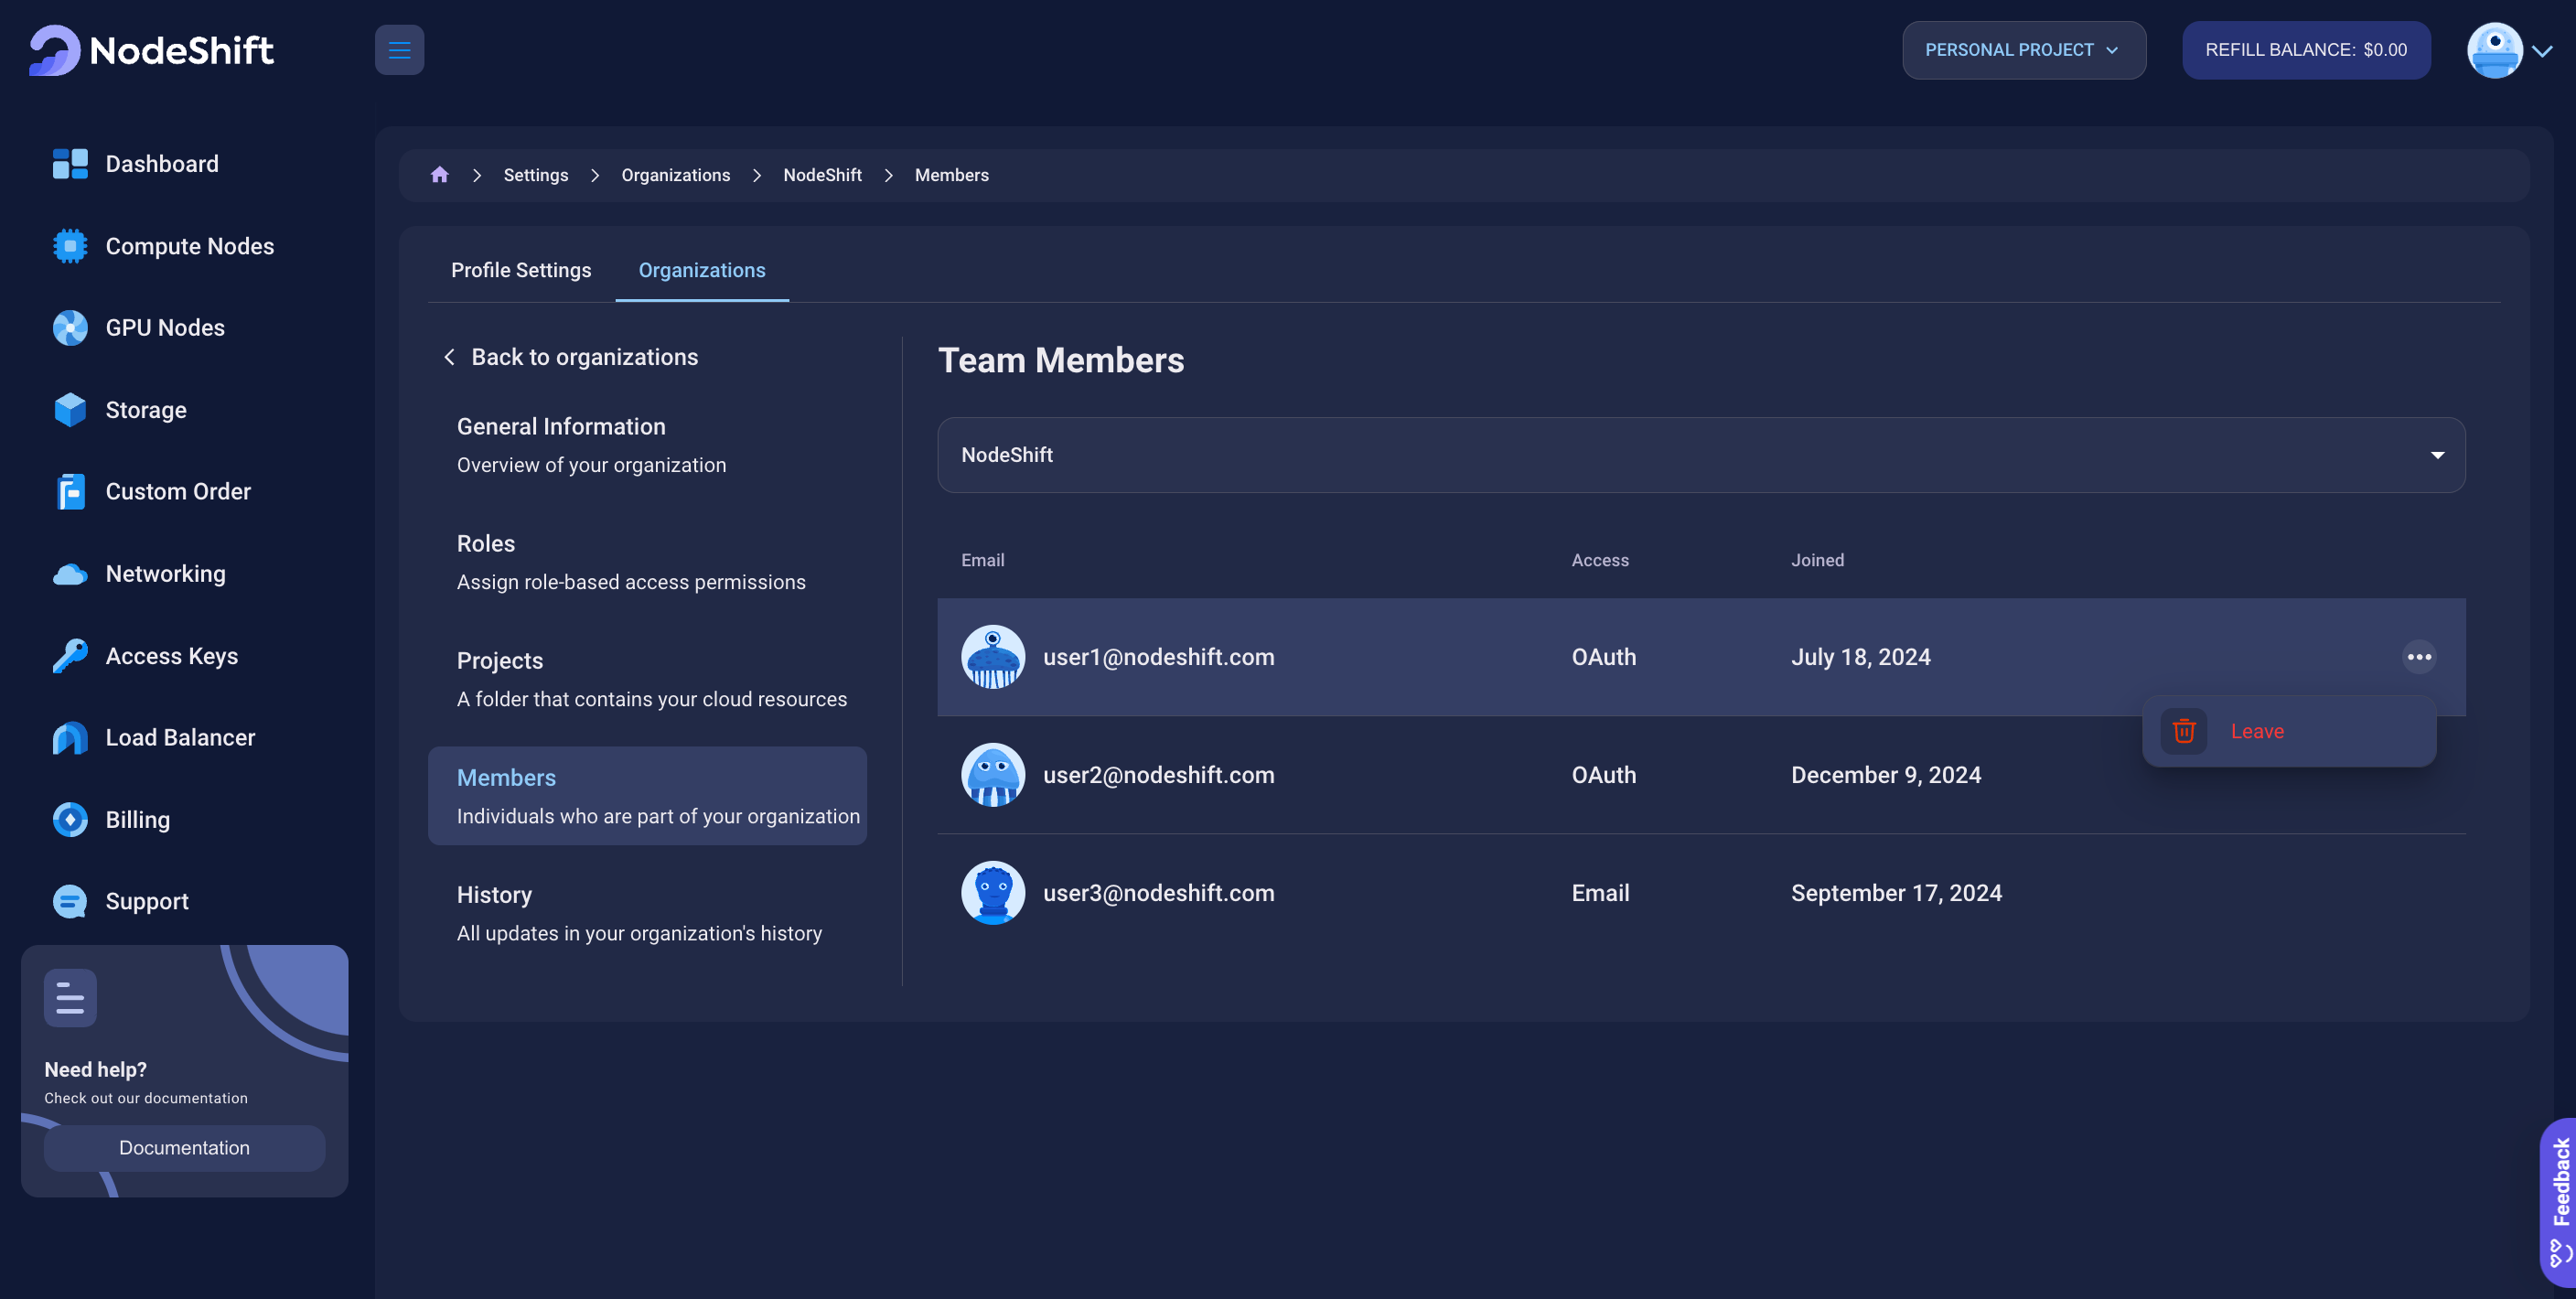This screenshot has height=1299, width=2576.
Task: Open Networking from the sidebar
Action: 166,574
